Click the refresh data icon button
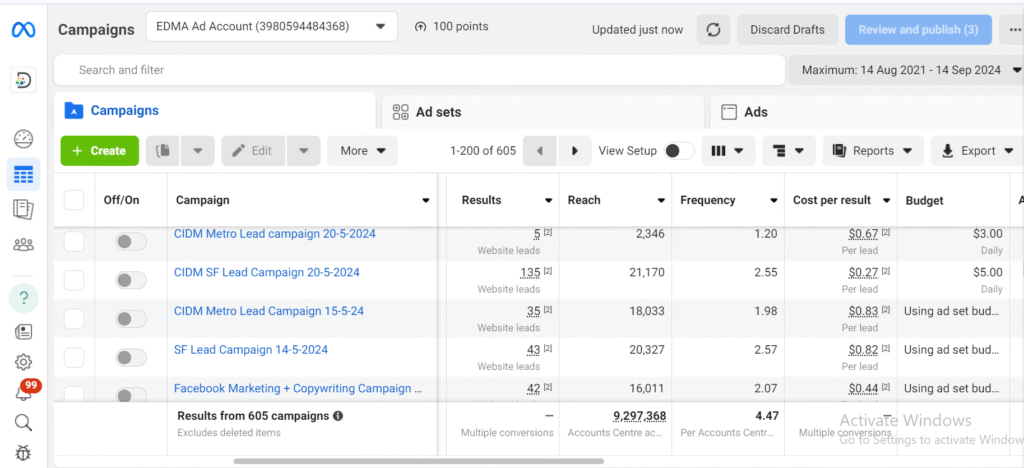The width and height of the screenshot is (1024, 468). click(713, 30)
